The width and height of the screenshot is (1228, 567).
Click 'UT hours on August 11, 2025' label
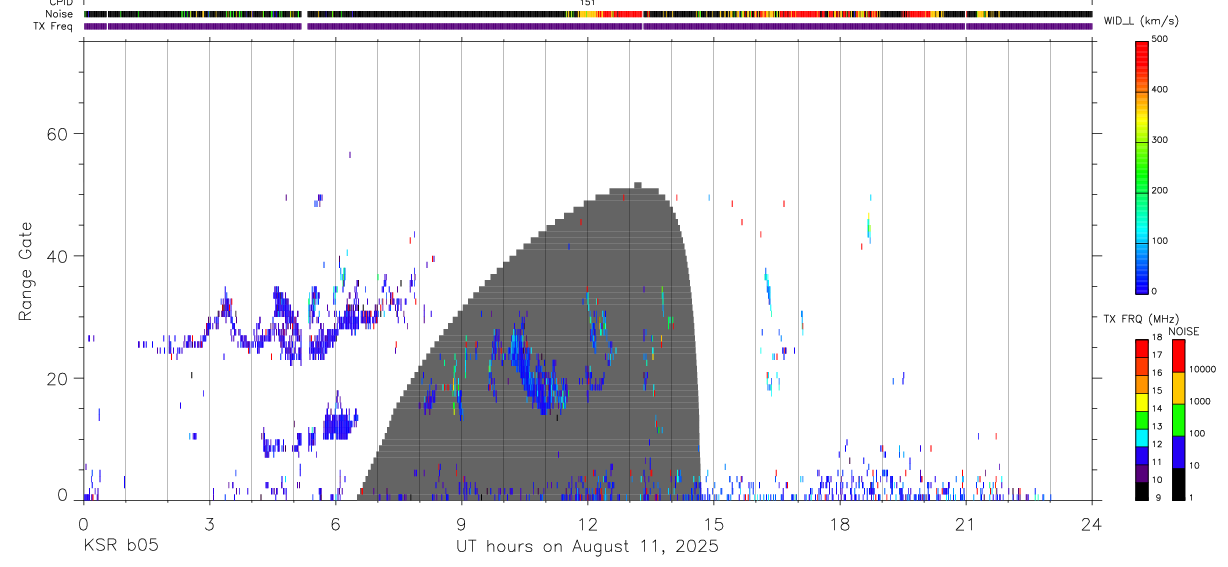pyautogui.click(x=587, y=546)
